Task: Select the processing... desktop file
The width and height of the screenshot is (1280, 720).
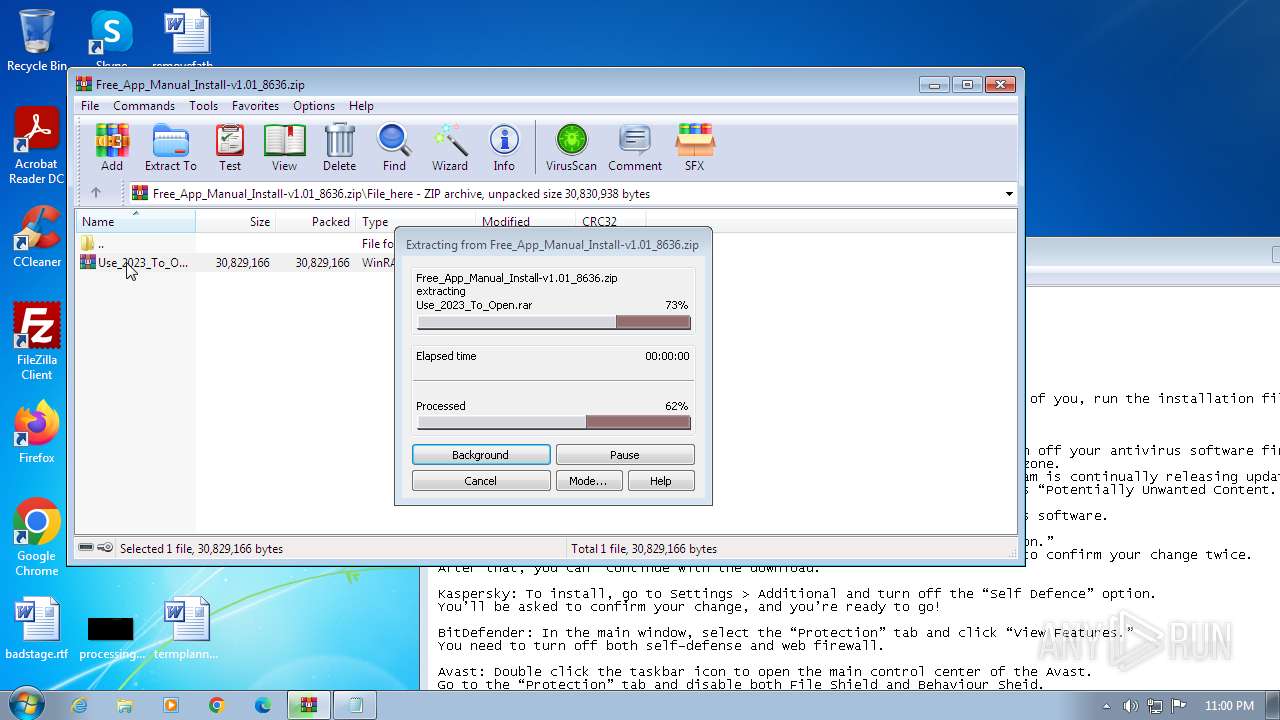Action: pyautogui.click(x=111, y=637)
